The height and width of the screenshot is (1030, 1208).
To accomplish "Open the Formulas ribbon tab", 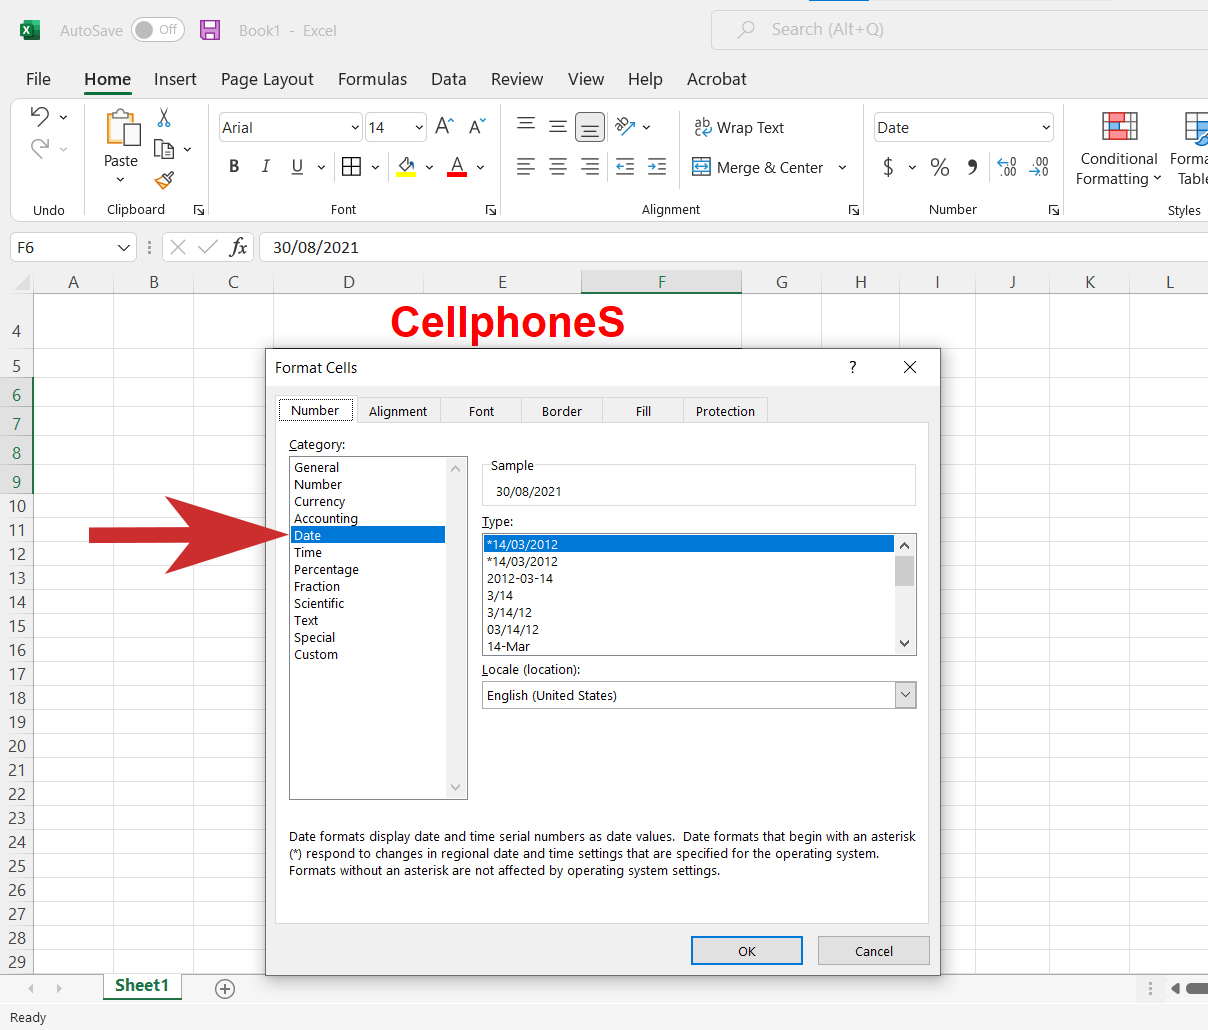I will (372, 79).
